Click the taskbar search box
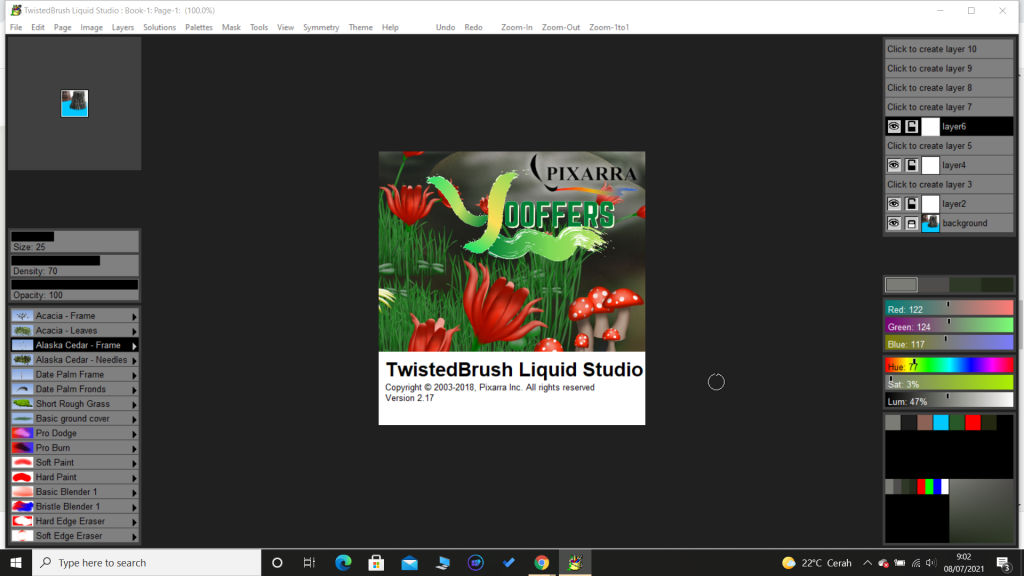Viewport: 1024px width, 576px height. click(146, 562)
